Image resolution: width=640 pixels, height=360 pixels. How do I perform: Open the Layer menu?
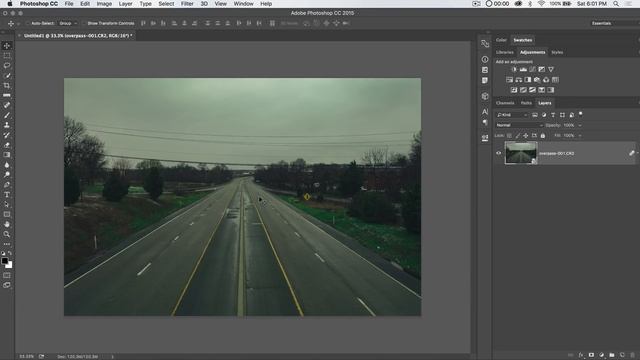125,4
